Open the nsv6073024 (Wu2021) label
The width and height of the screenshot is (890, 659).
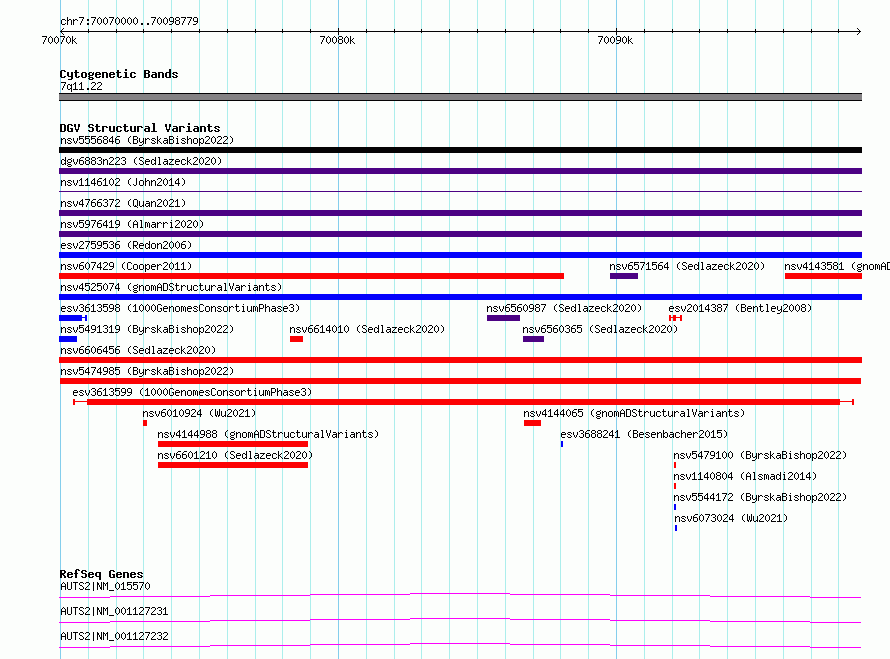click(731, 518)
